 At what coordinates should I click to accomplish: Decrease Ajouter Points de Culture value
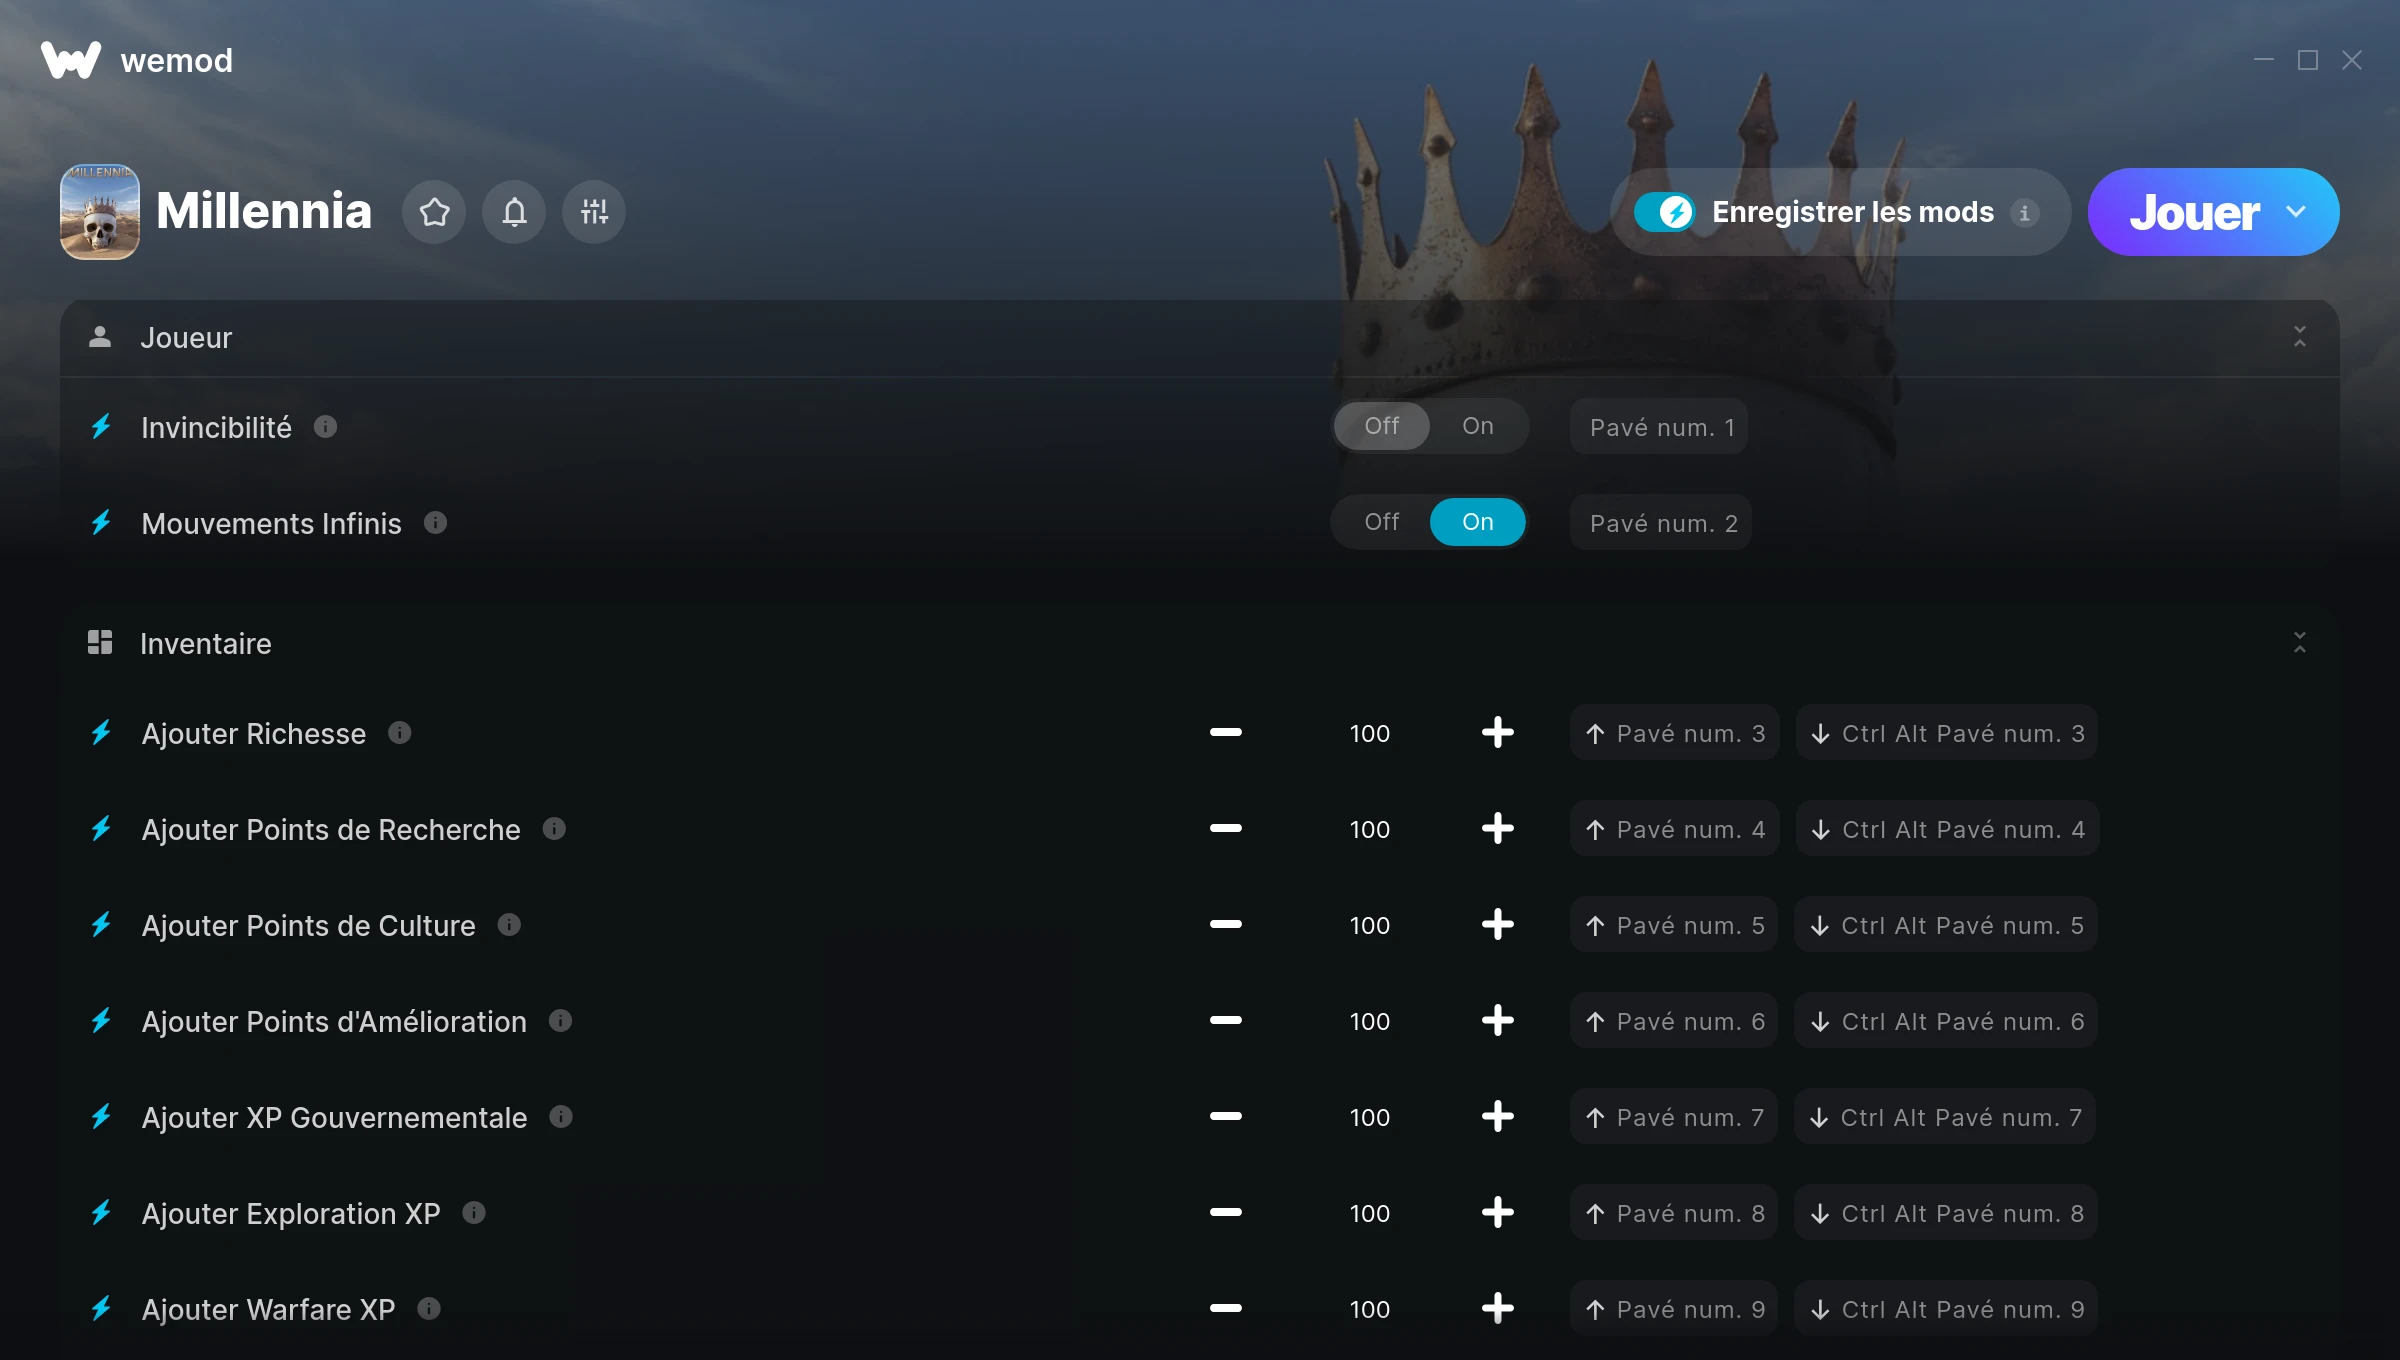[x=1225, y=925]
